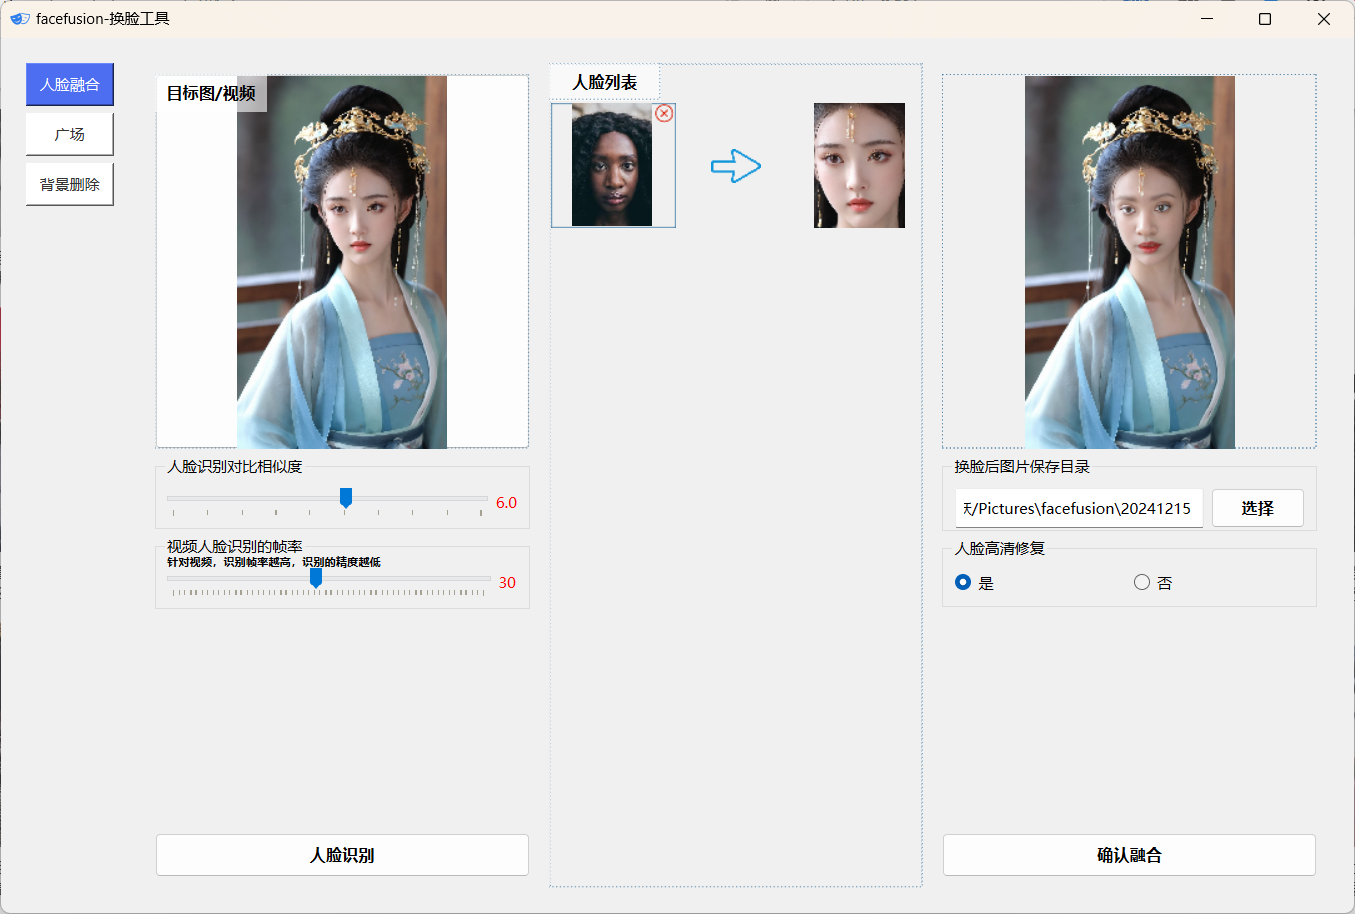Maximize the facefusion window

[1265, 18]
